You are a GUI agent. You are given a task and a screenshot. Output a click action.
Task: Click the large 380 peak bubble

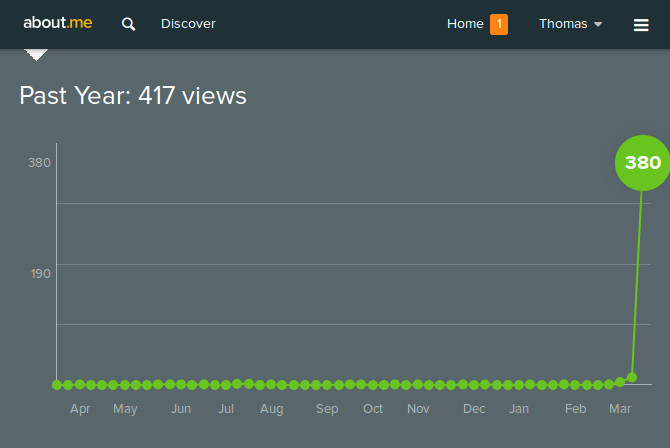(x=642, y=163)
